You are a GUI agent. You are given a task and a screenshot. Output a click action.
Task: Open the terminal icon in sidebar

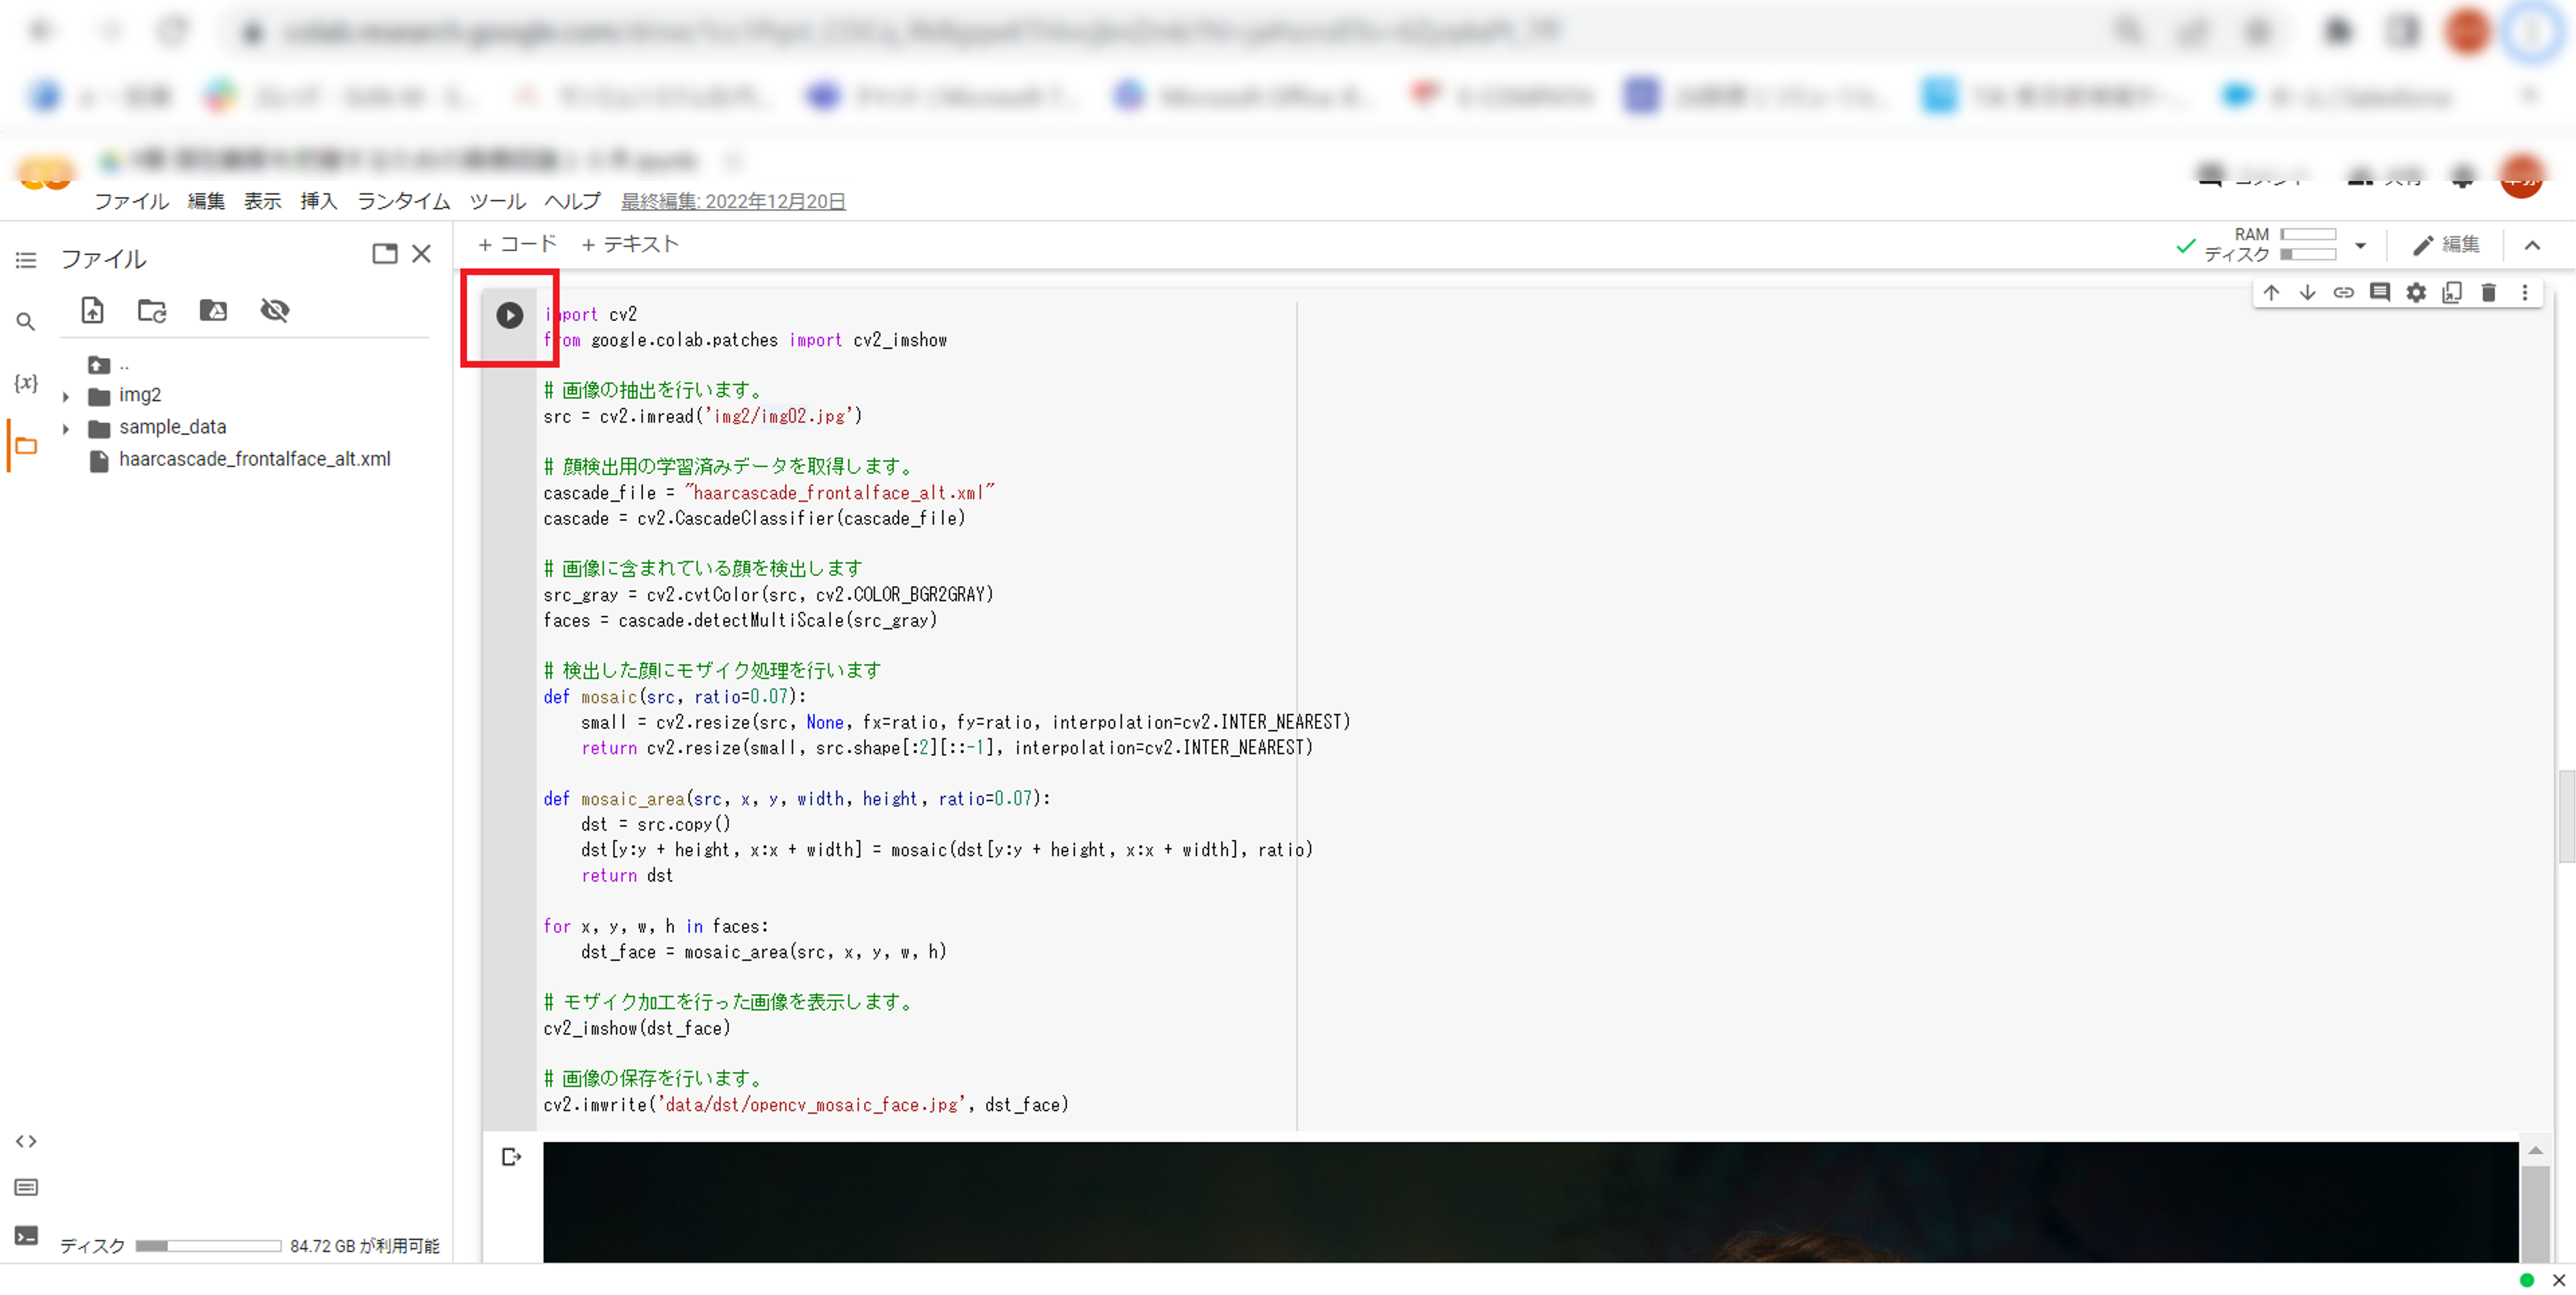[x=26, y=1235]
